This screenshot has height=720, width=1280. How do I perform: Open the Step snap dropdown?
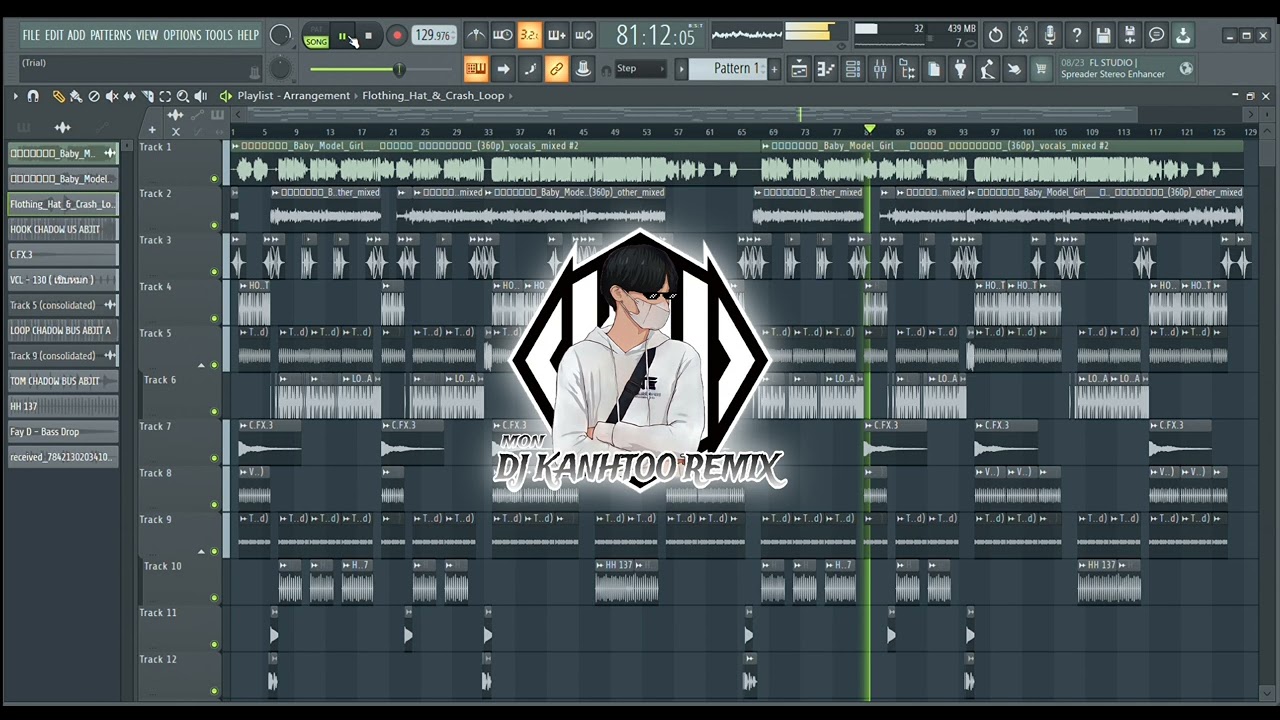pyautogui.click(x=640, y=69)
